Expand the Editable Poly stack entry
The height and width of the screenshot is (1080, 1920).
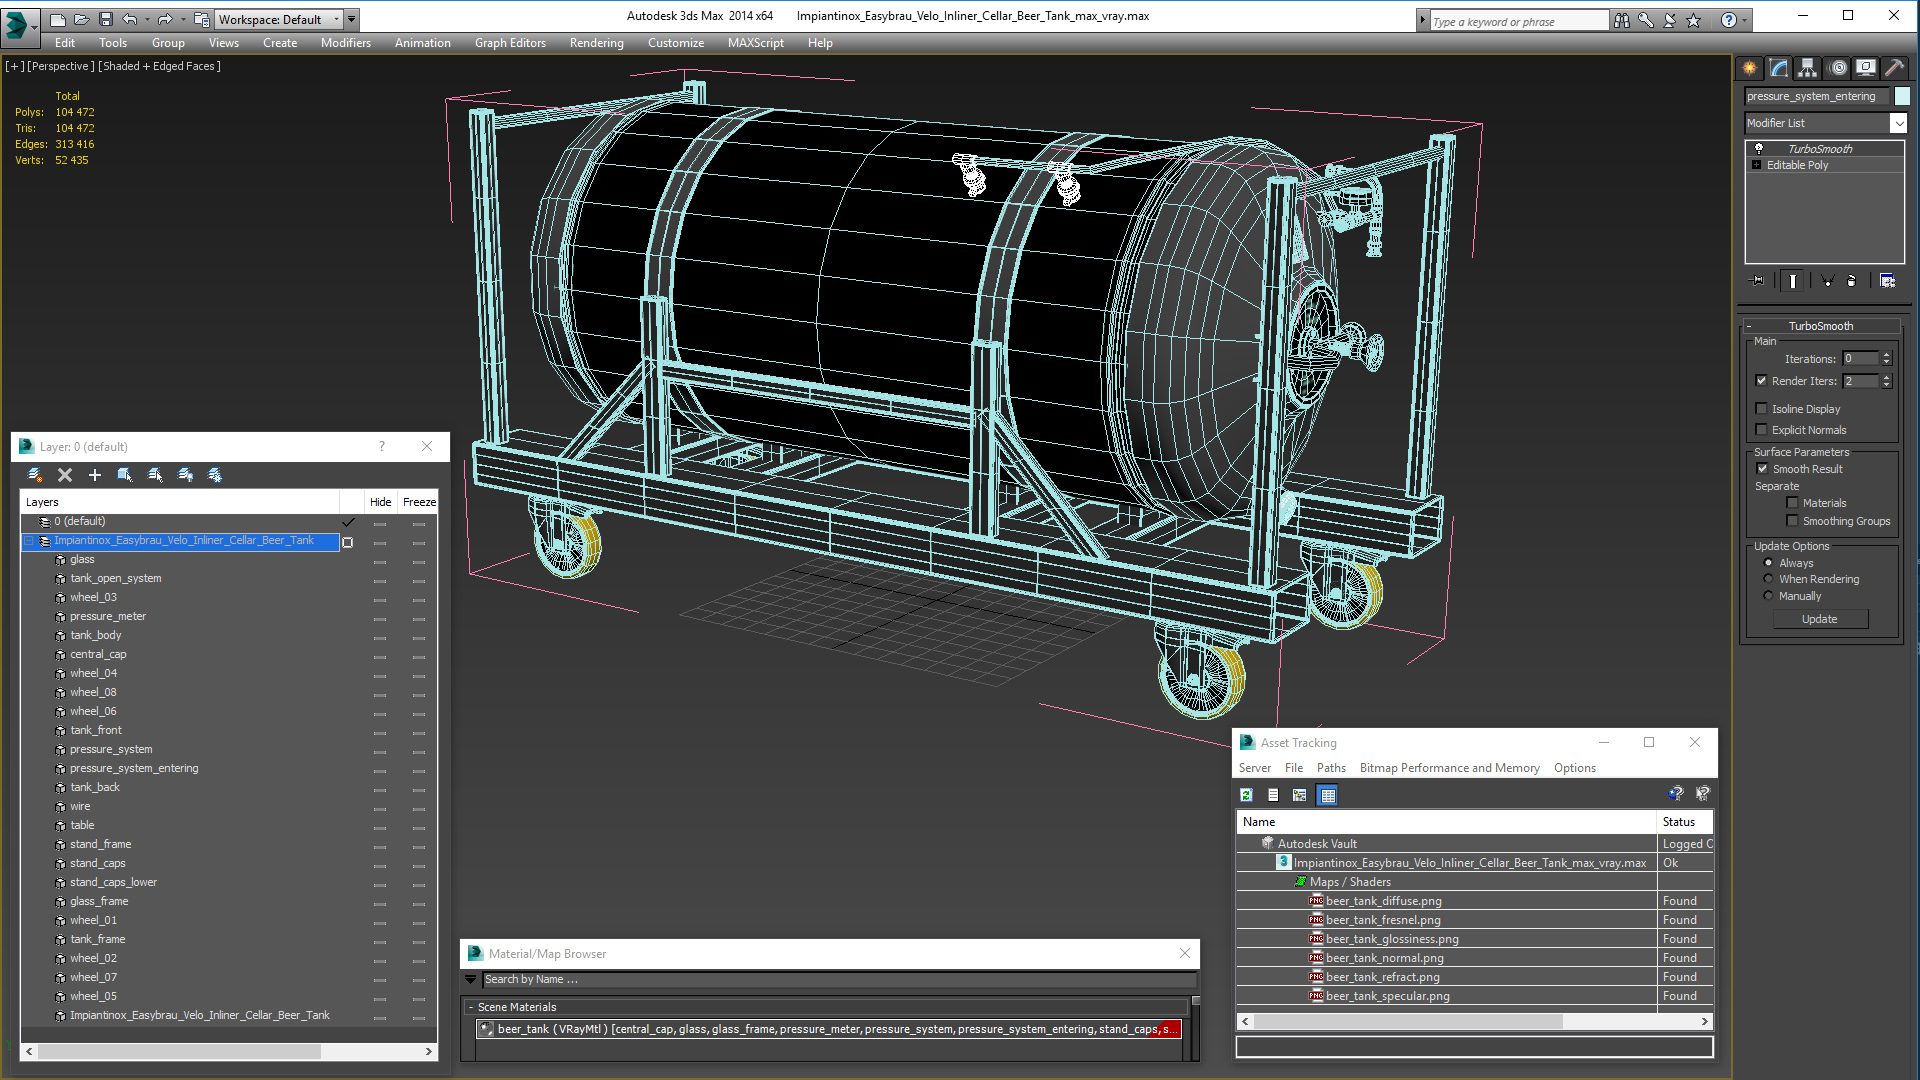click(x=1756, y=165)
